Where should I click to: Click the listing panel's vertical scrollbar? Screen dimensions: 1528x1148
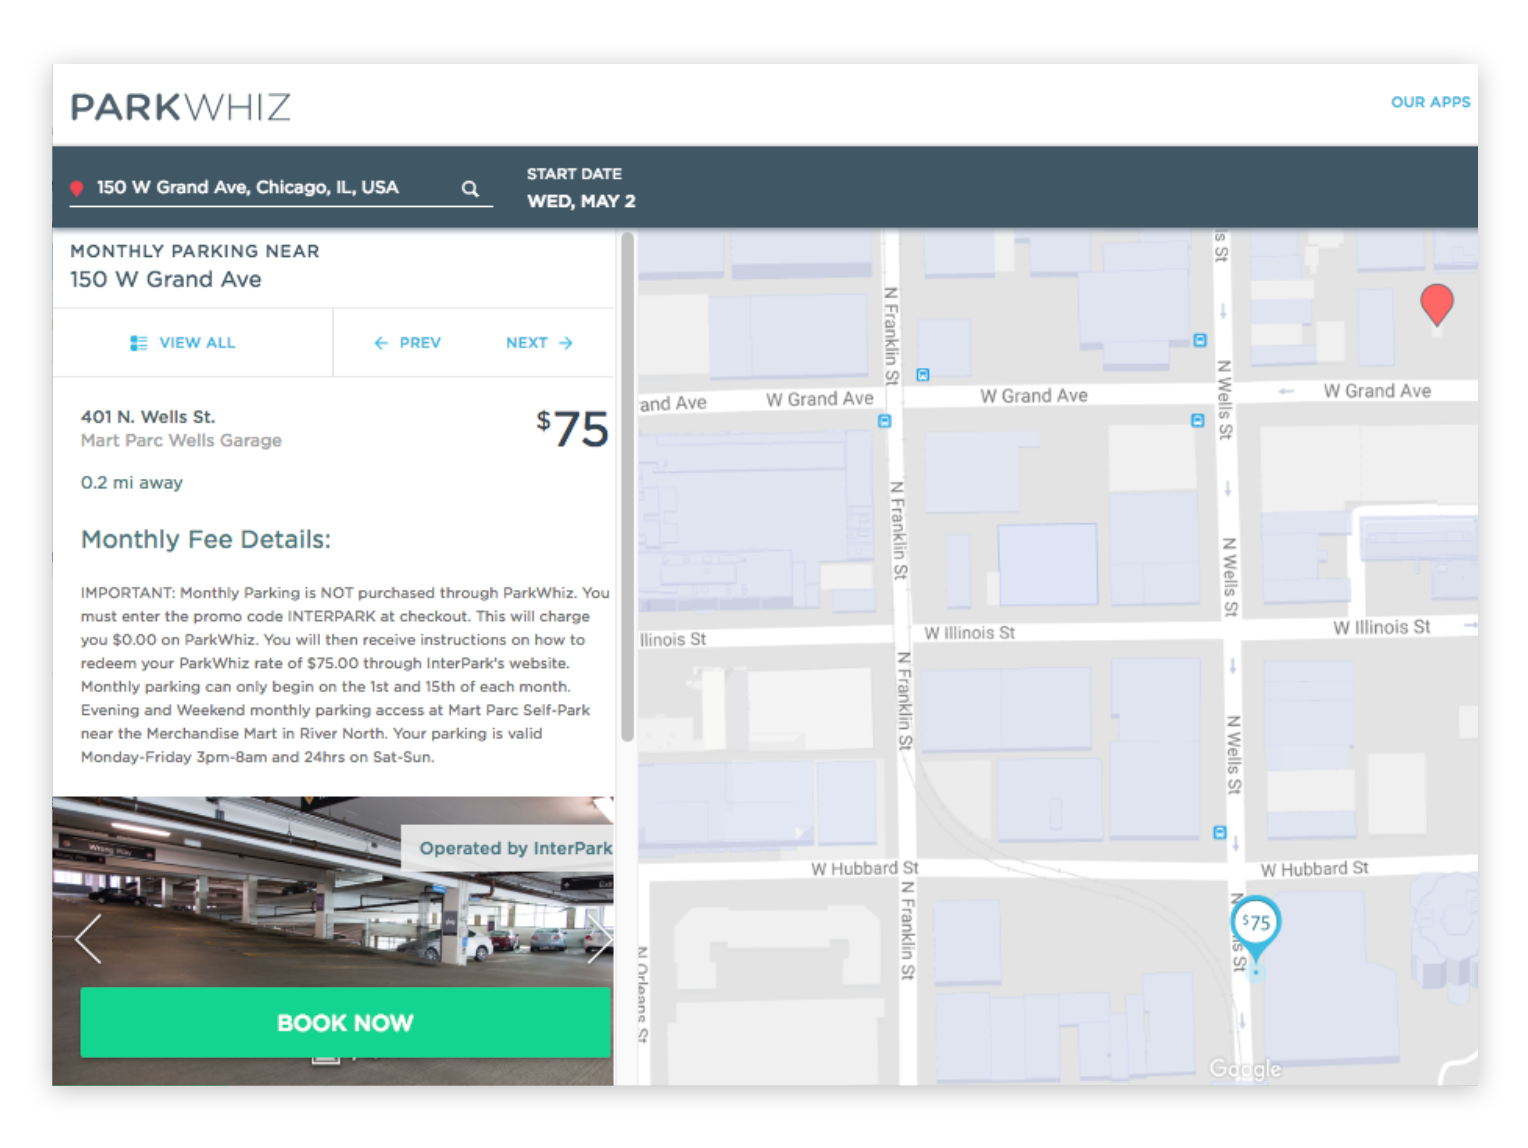627,487
